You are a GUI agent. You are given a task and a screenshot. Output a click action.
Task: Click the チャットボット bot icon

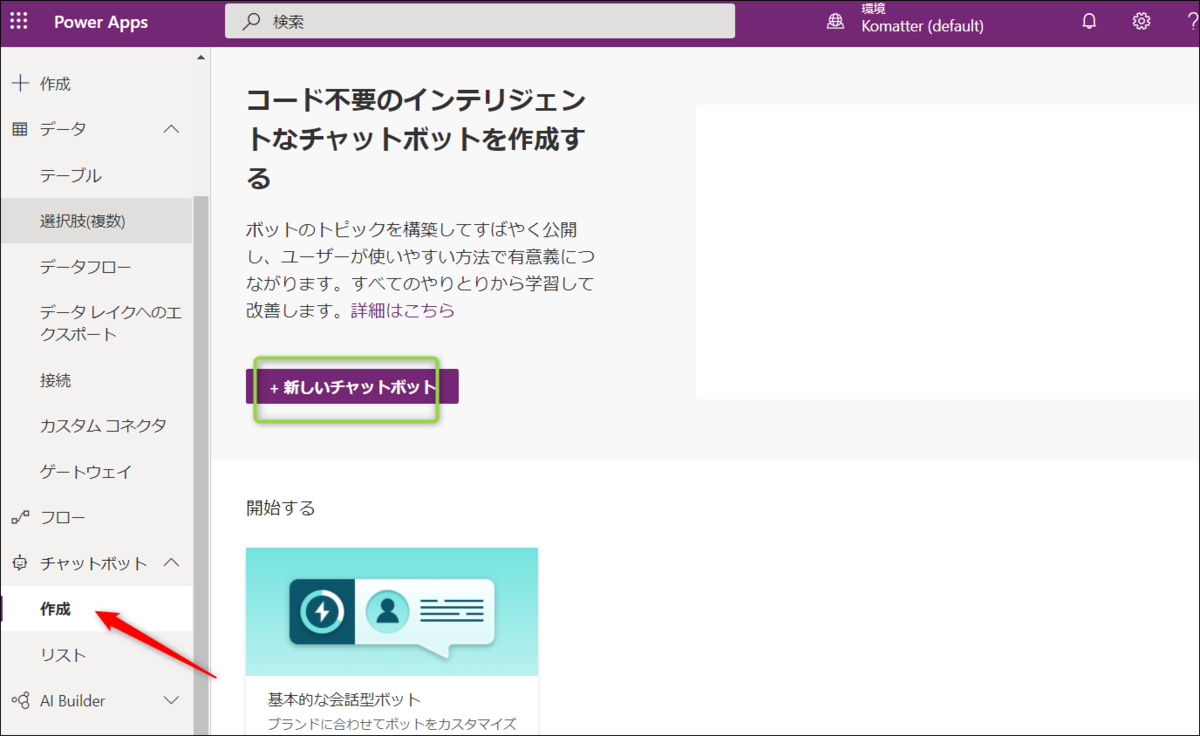[x=19, y=563]
